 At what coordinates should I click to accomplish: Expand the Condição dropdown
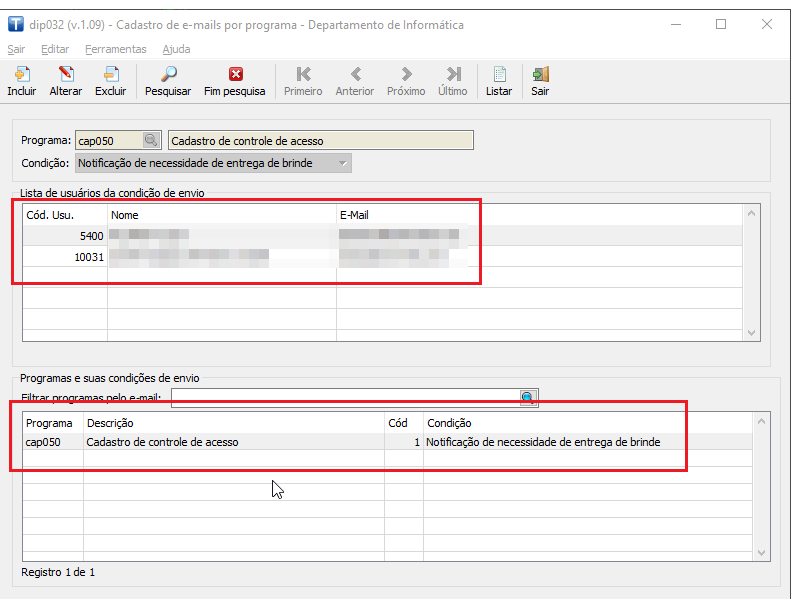click(x=343, y=163)
